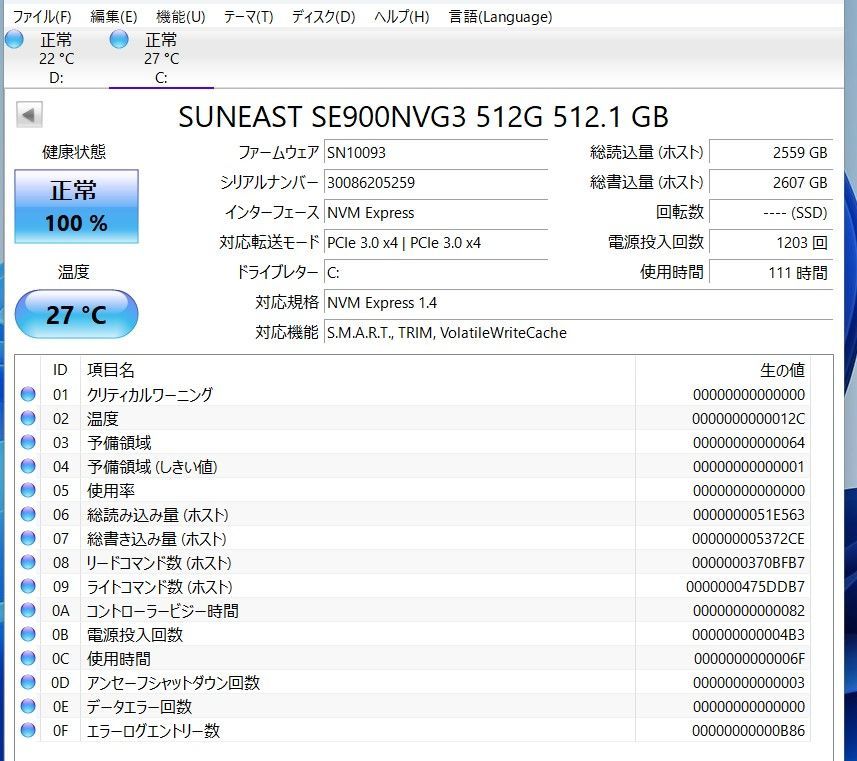Click status orb of ID 03 予備領域 row

tap(28, 442)
